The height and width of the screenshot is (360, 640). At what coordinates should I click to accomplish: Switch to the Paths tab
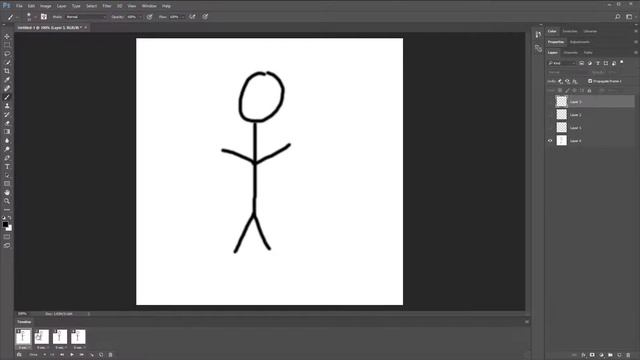(x=588, y=53)
